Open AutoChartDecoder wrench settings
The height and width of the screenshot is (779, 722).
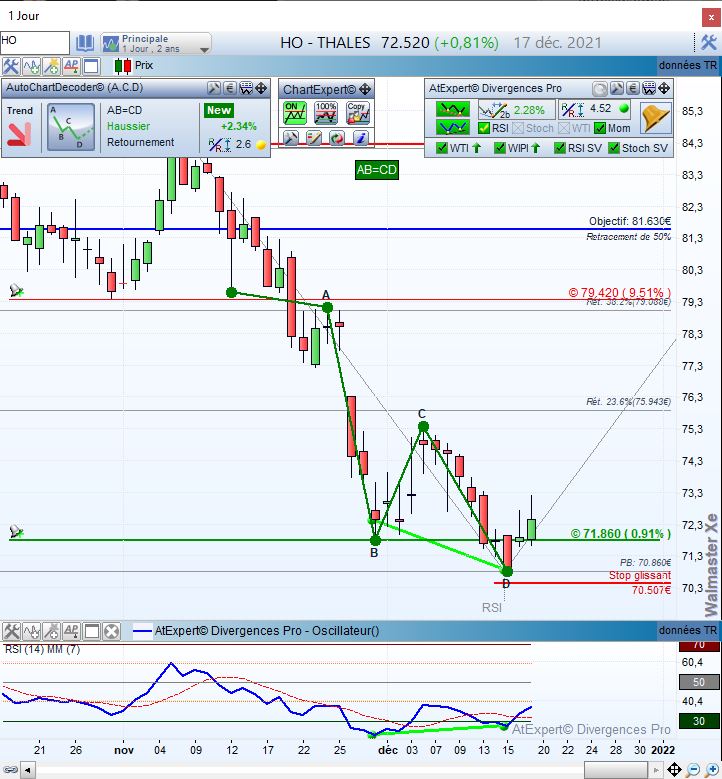coord(214,88)
